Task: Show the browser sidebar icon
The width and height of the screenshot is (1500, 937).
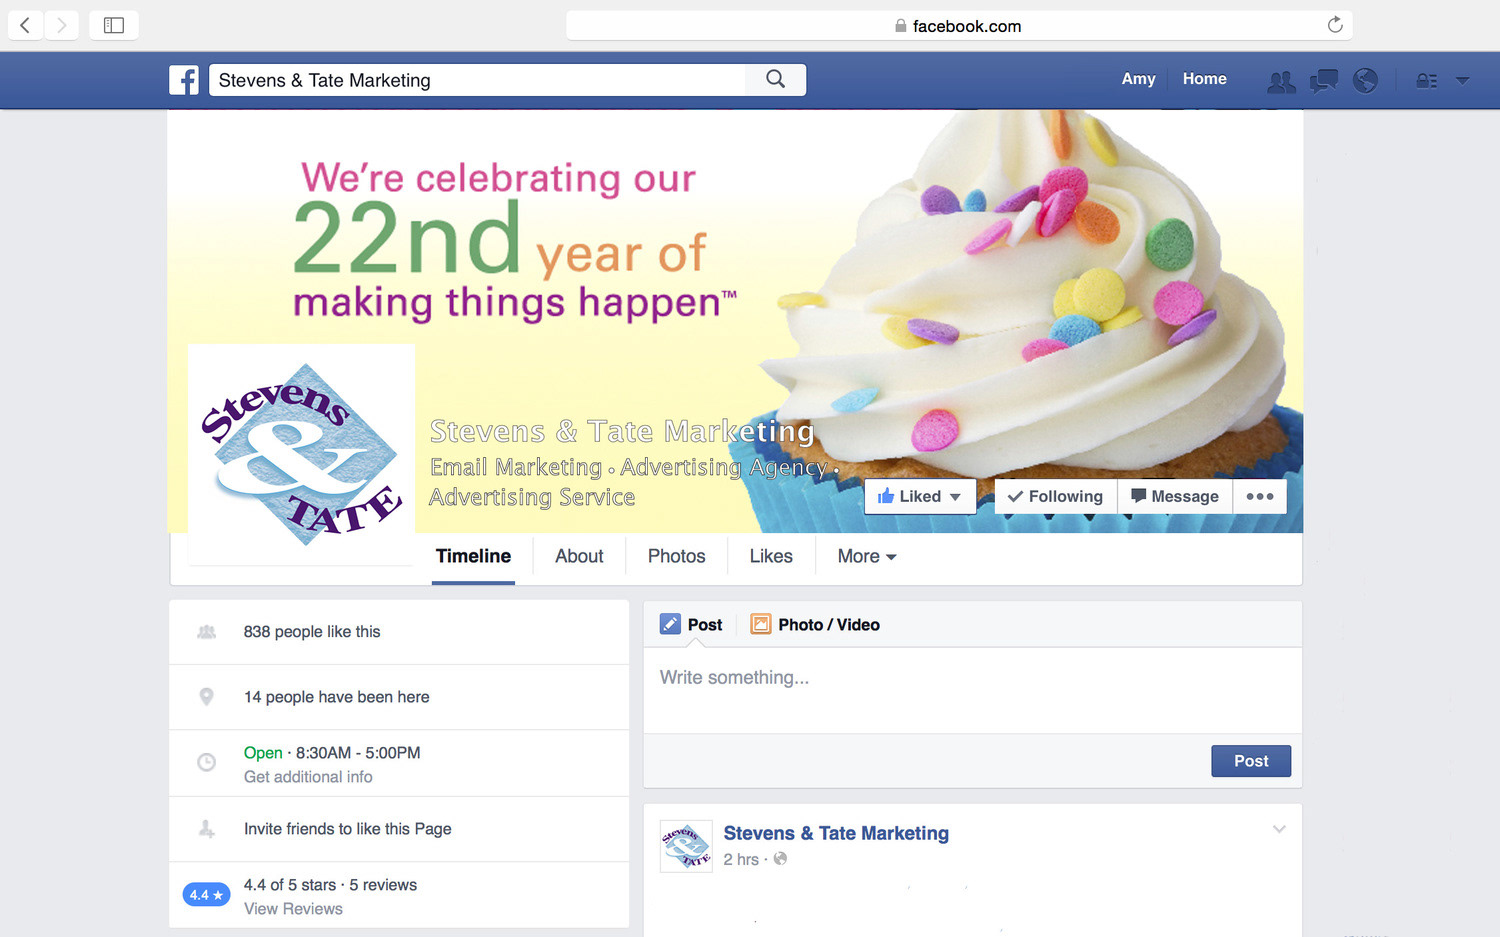Action: click(x=114, y=25)
